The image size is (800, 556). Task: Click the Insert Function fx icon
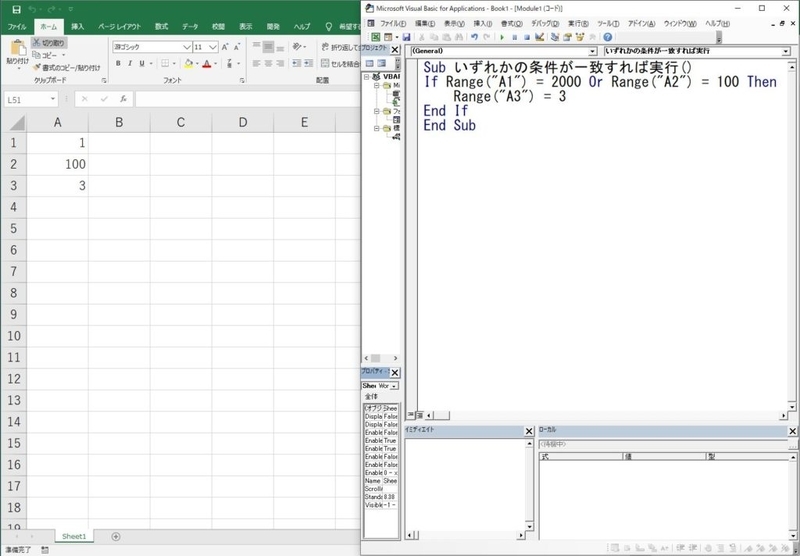(x=123, y=99)
